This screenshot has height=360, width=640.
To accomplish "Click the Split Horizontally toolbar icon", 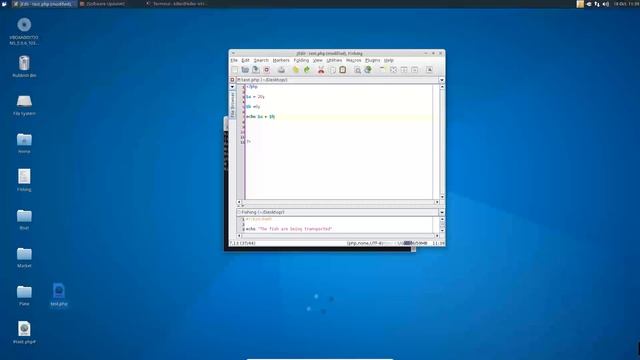I will click(404, 70).
